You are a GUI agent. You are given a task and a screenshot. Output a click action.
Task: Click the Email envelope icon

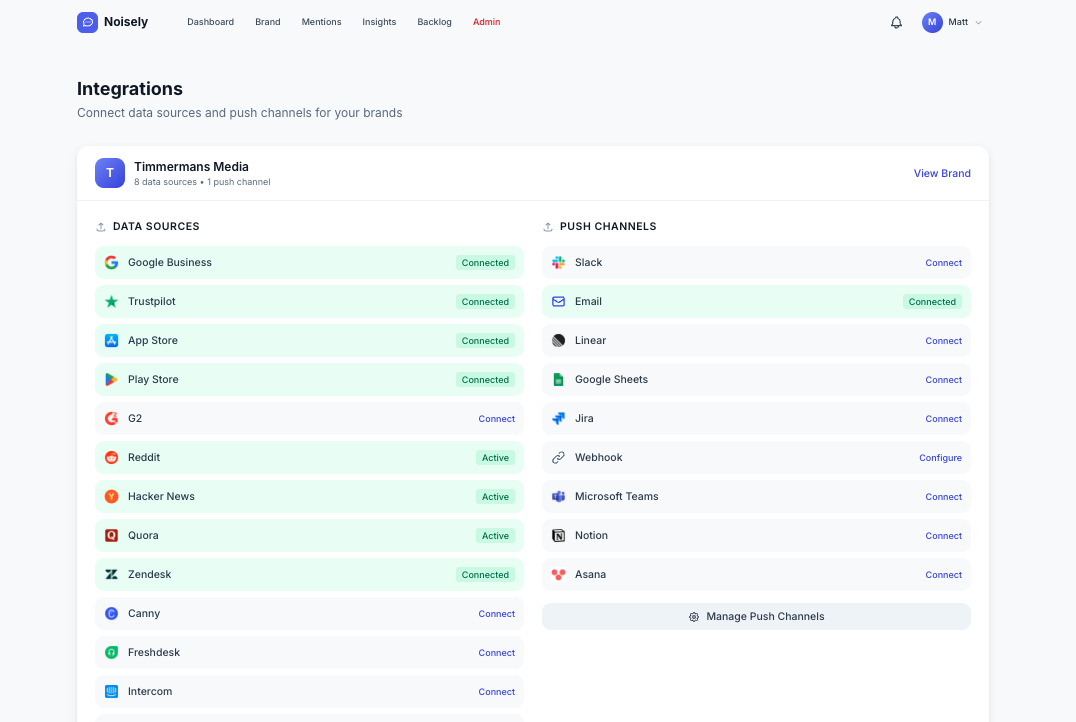tap(559, 302)
